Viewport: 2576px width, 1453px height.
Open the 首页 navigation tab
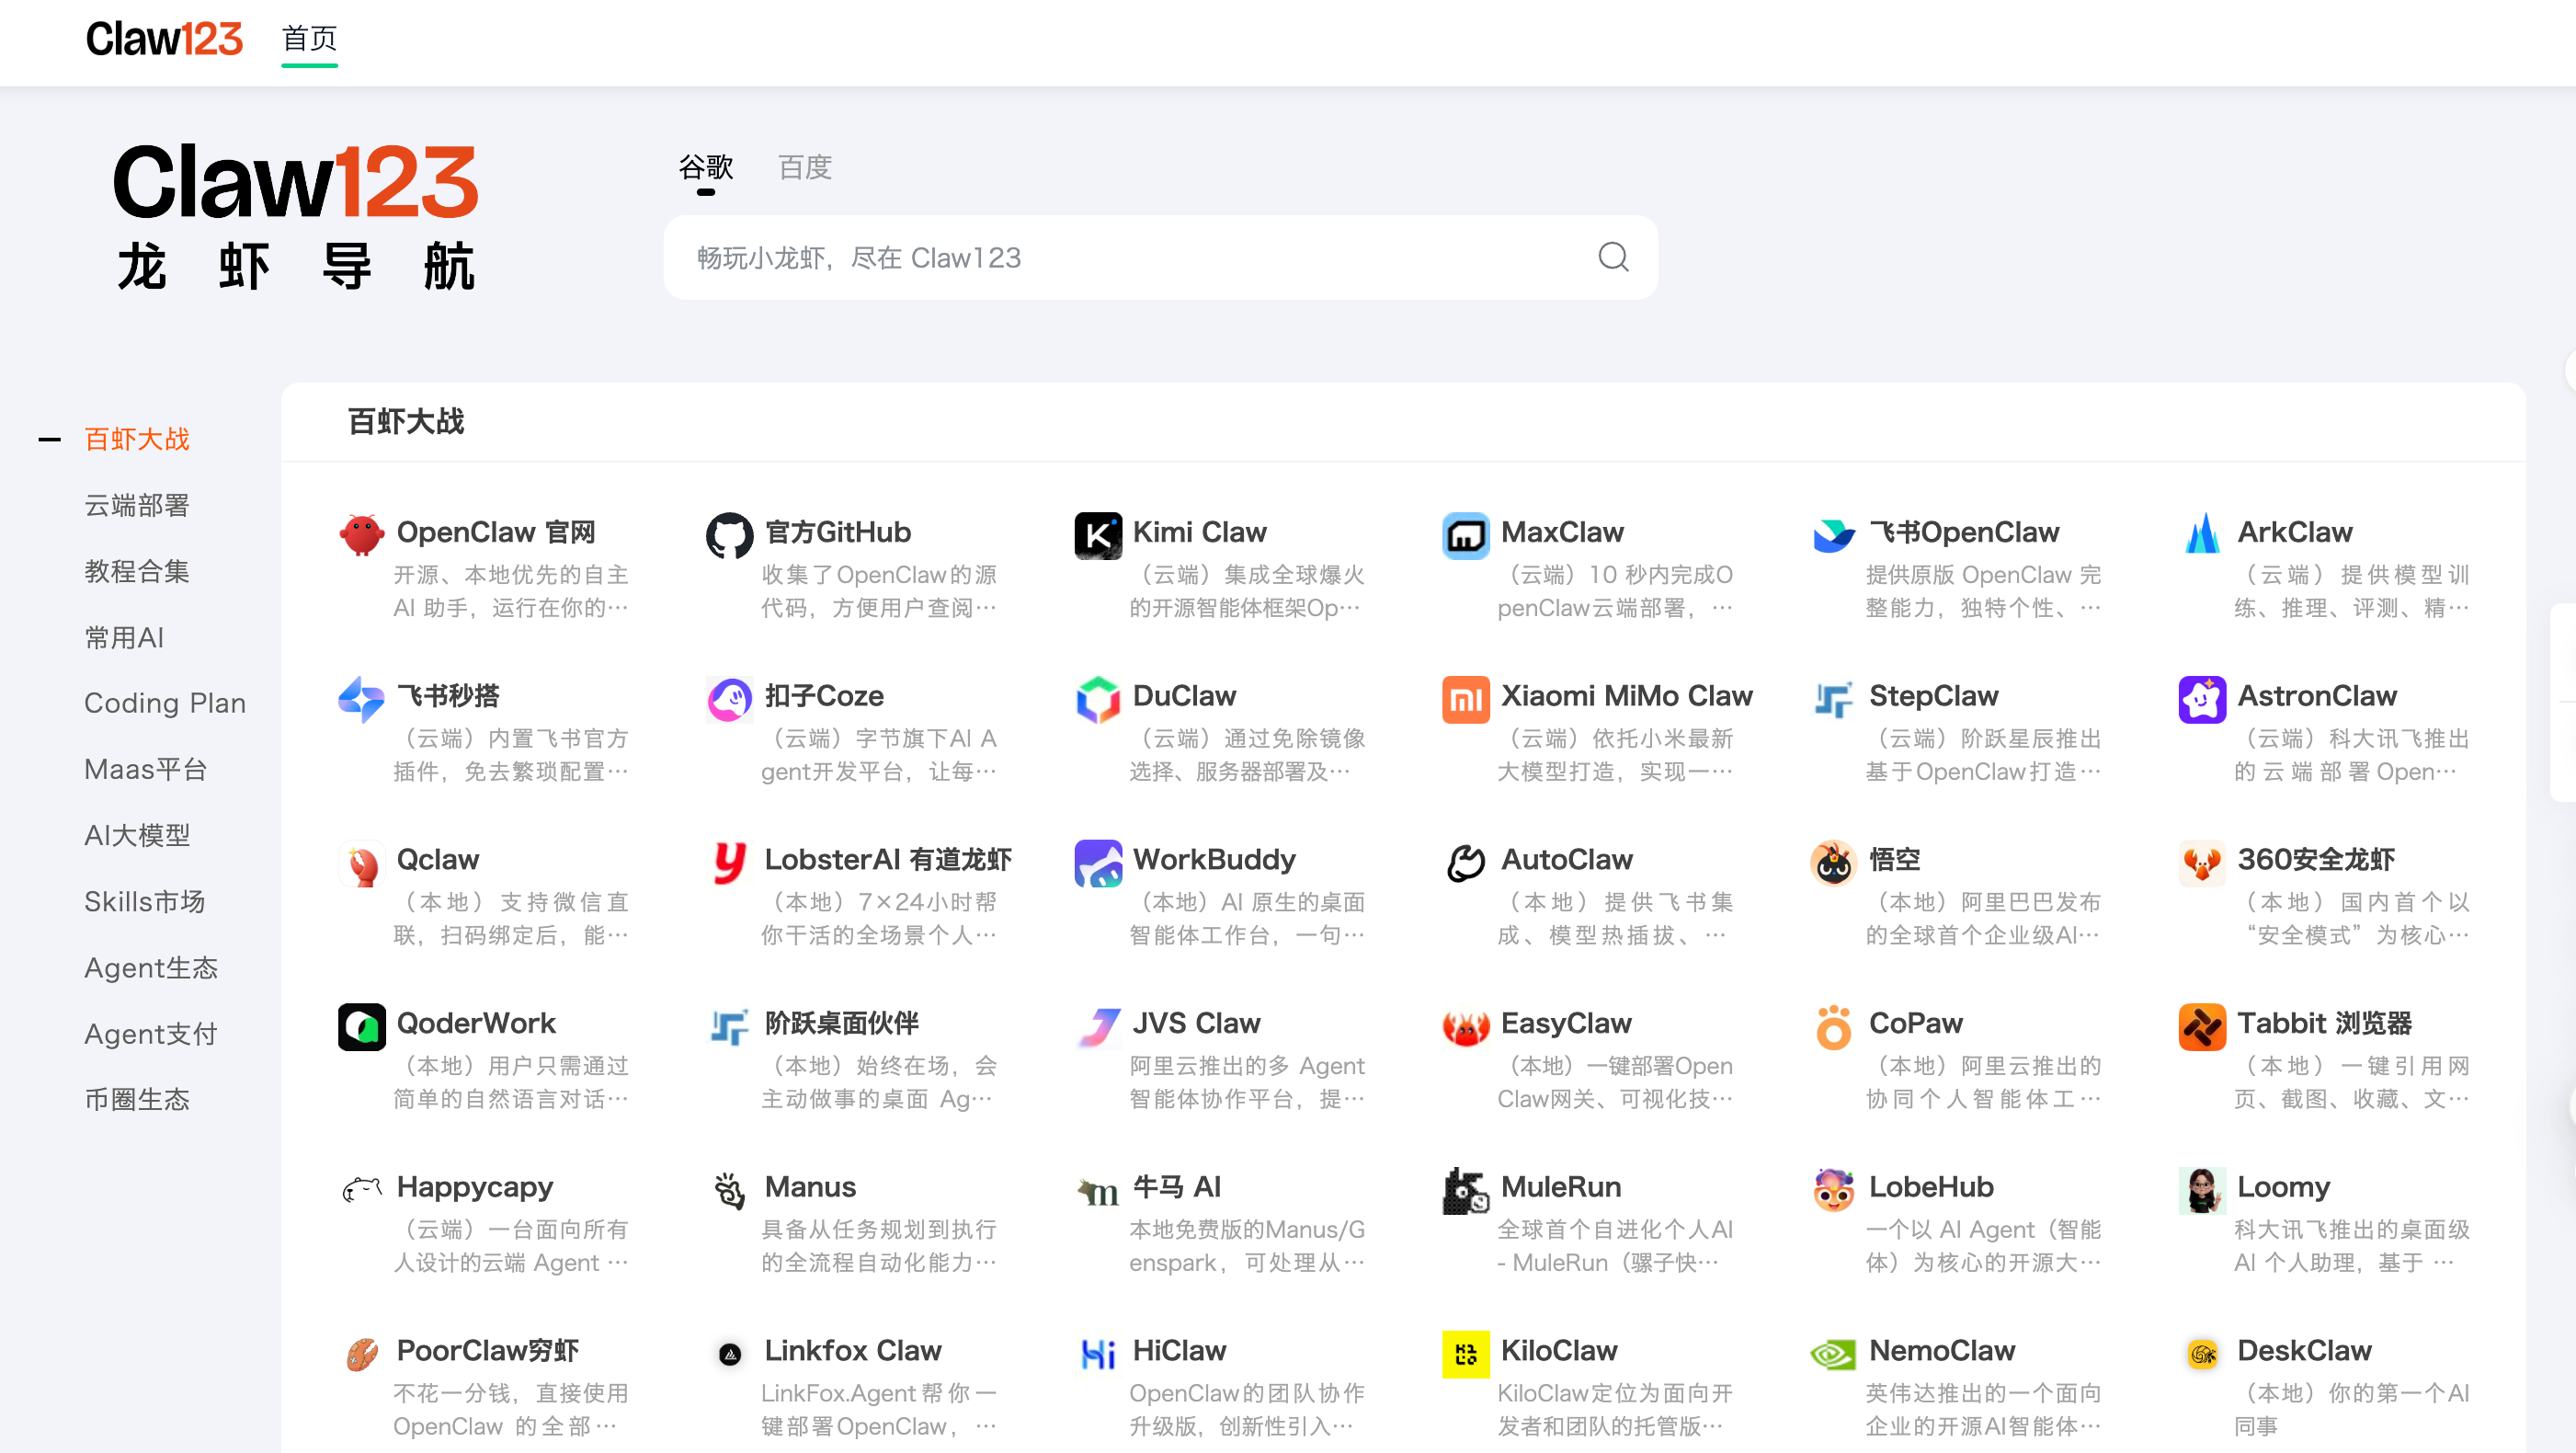coord(309,39)
